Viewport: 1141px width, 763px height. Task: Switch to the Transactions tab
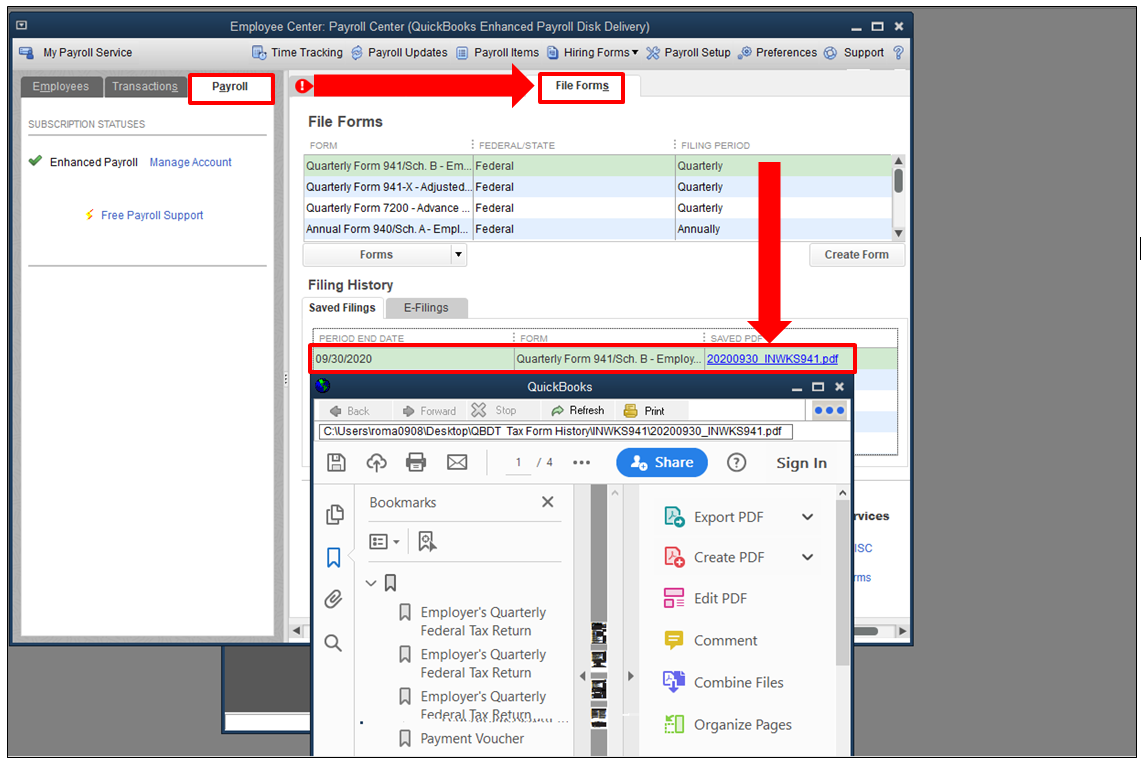145,87
